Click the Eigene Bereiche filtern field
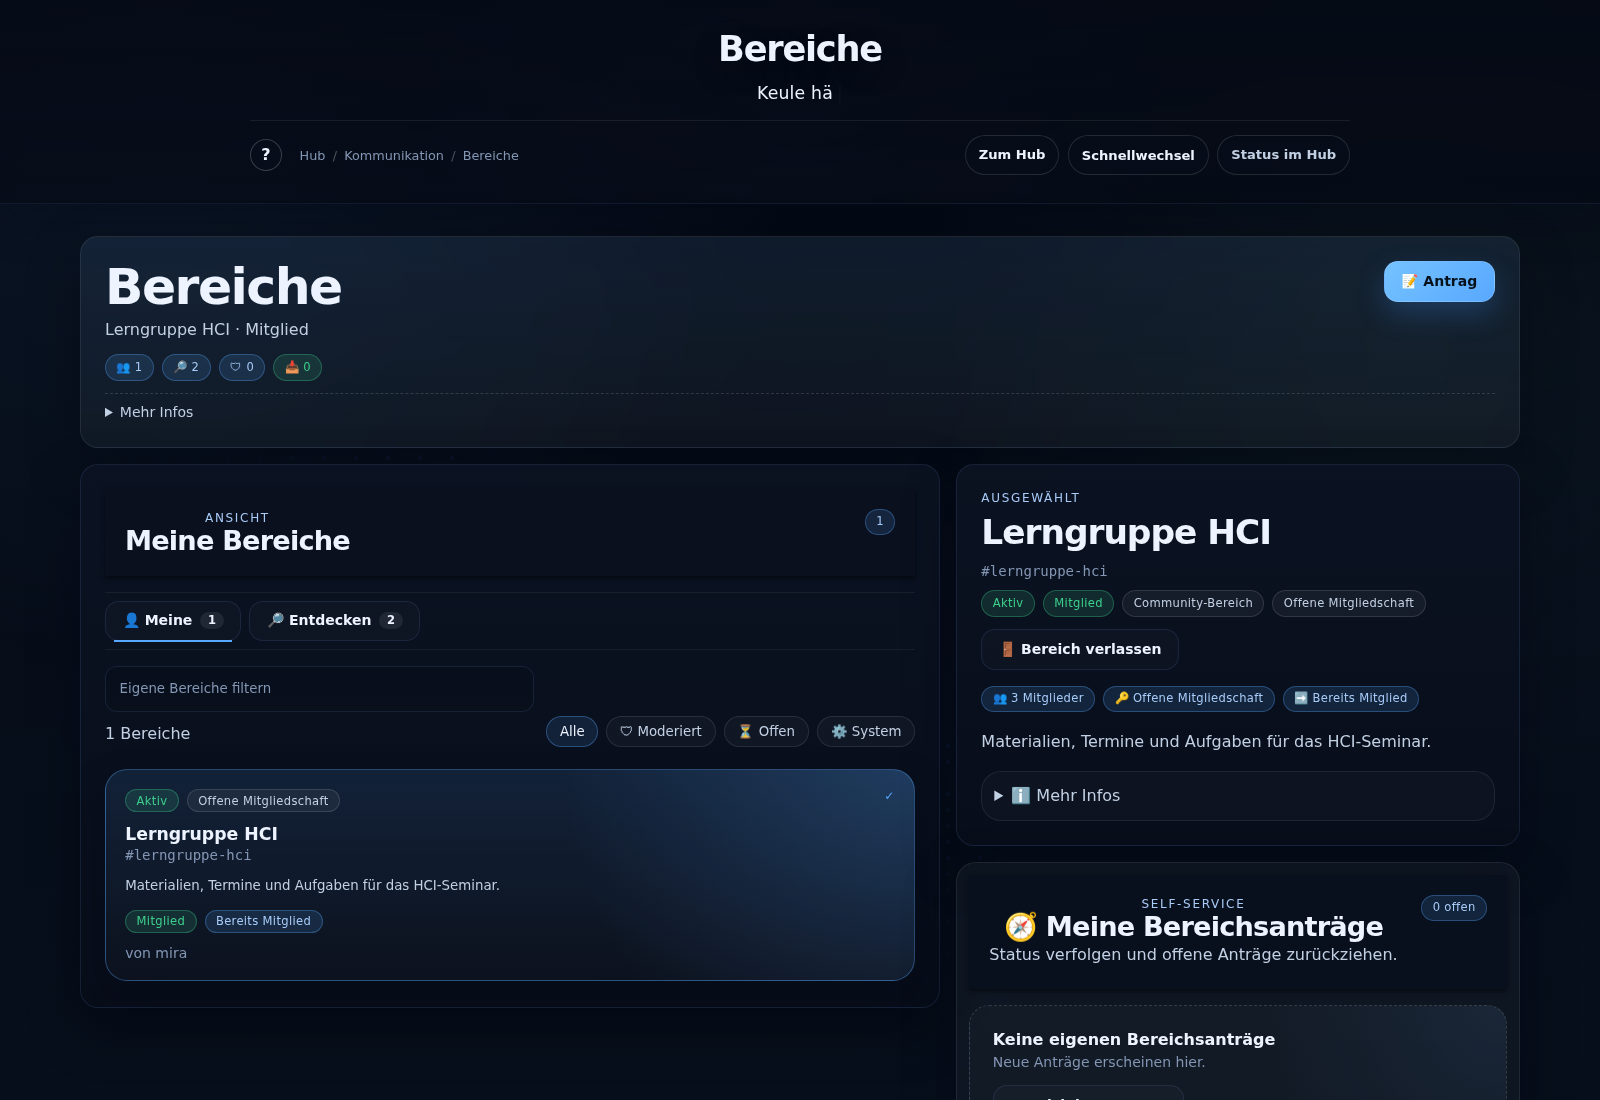This screenshot has height=1100, width=1600. [x=319, y=688]
